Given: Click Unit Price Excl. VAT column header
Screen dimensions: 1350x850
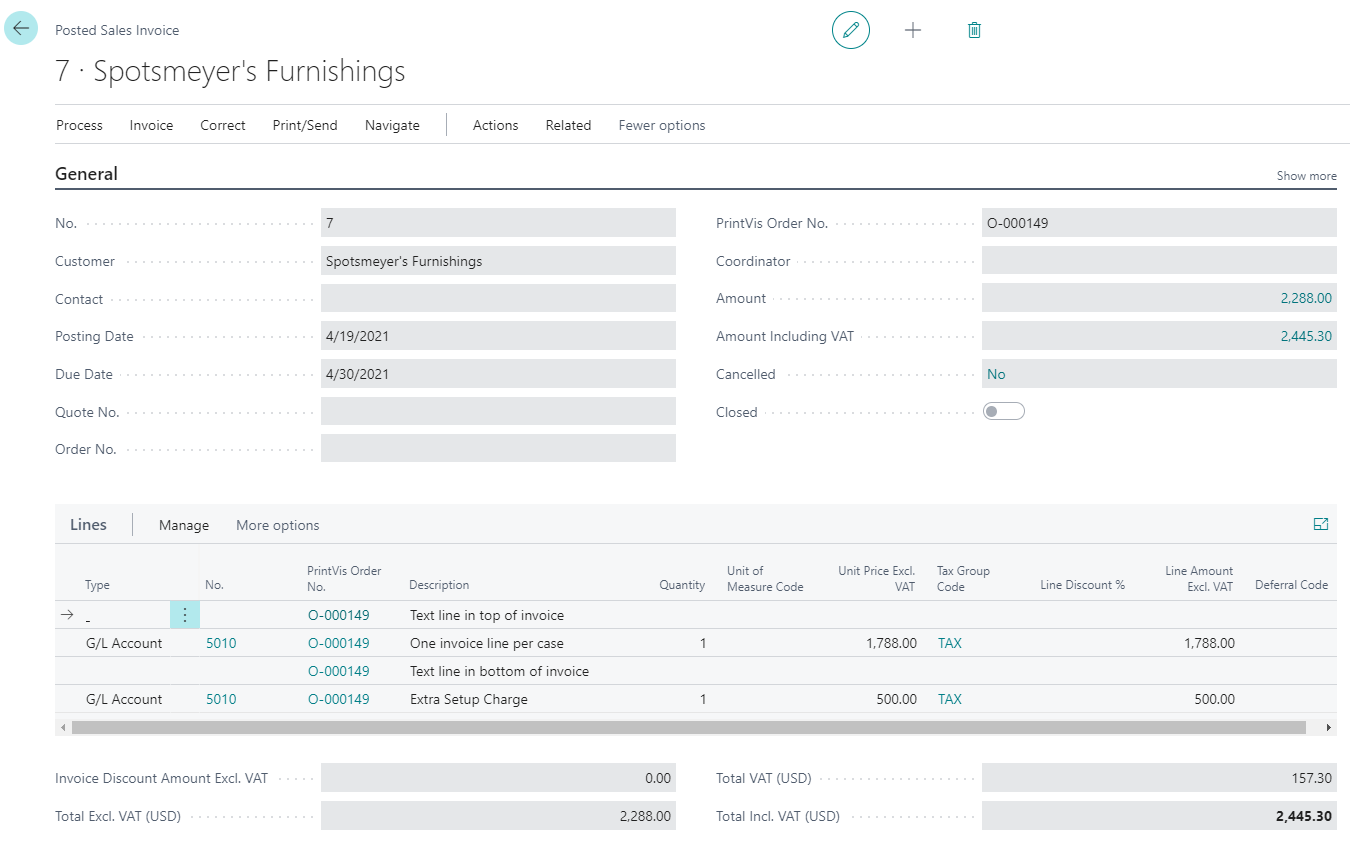Looking at the screenshot, I should [x=876, y=578].
